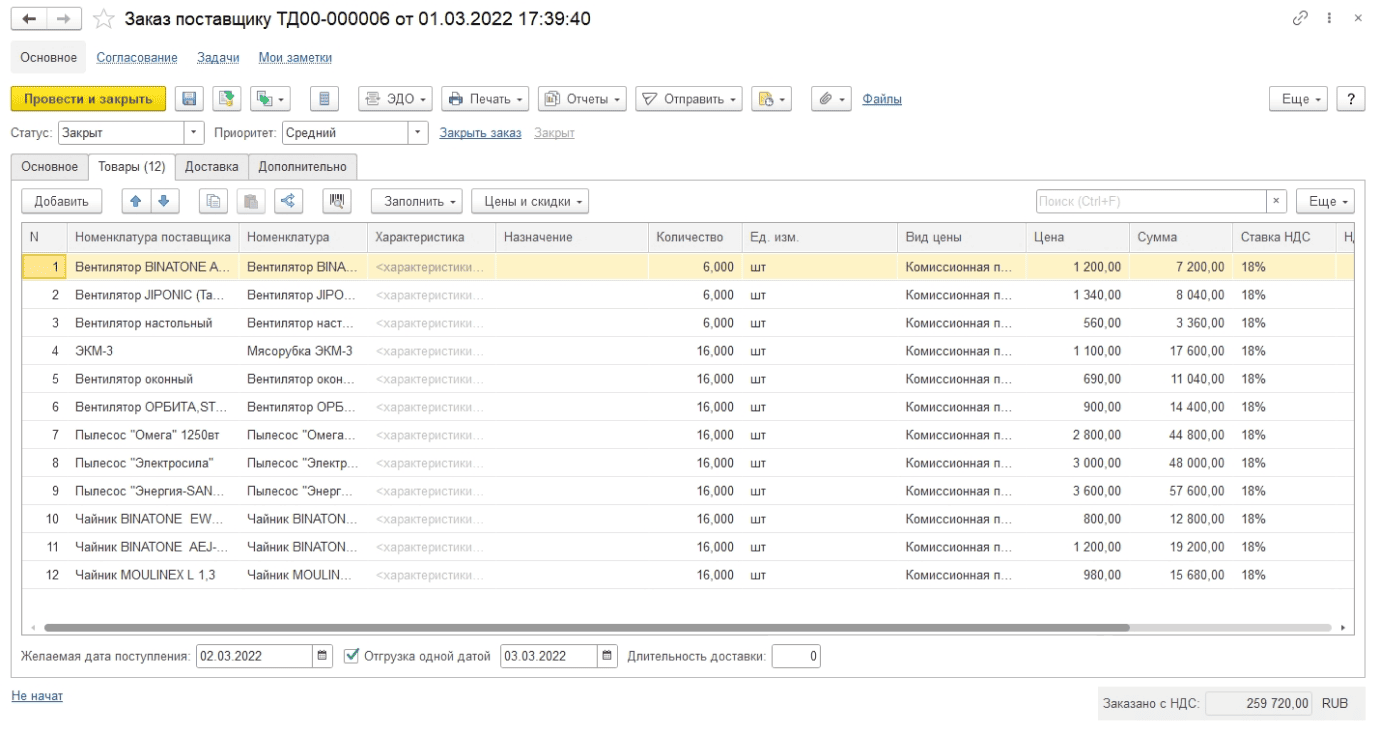The height and width of the screenshot is (732, 1380).
Task: Add document to favorites with star icon
Action: [102, 19]
